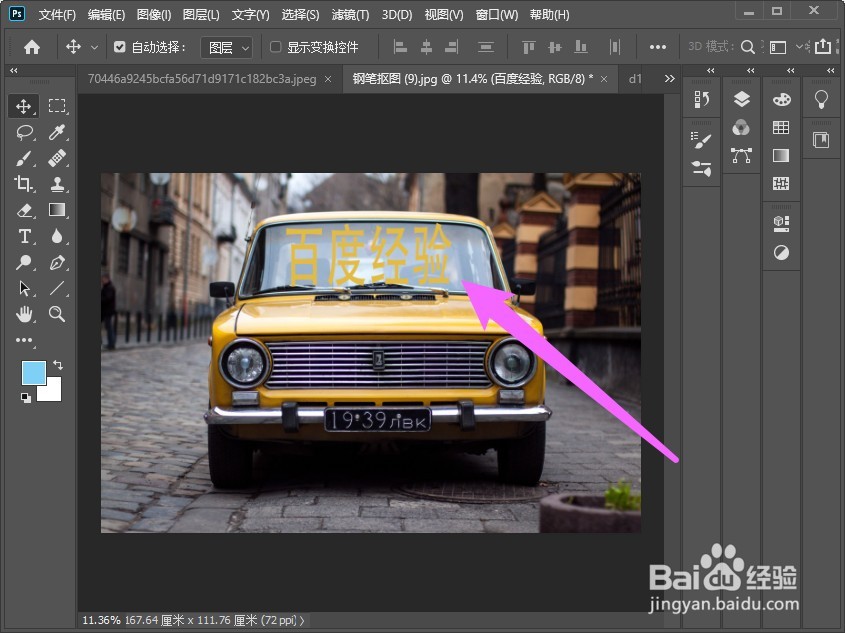This screenshot has width=845, height=633.
Task: Open the 滤镜(T) menu
Action: [x=350, y=15]
